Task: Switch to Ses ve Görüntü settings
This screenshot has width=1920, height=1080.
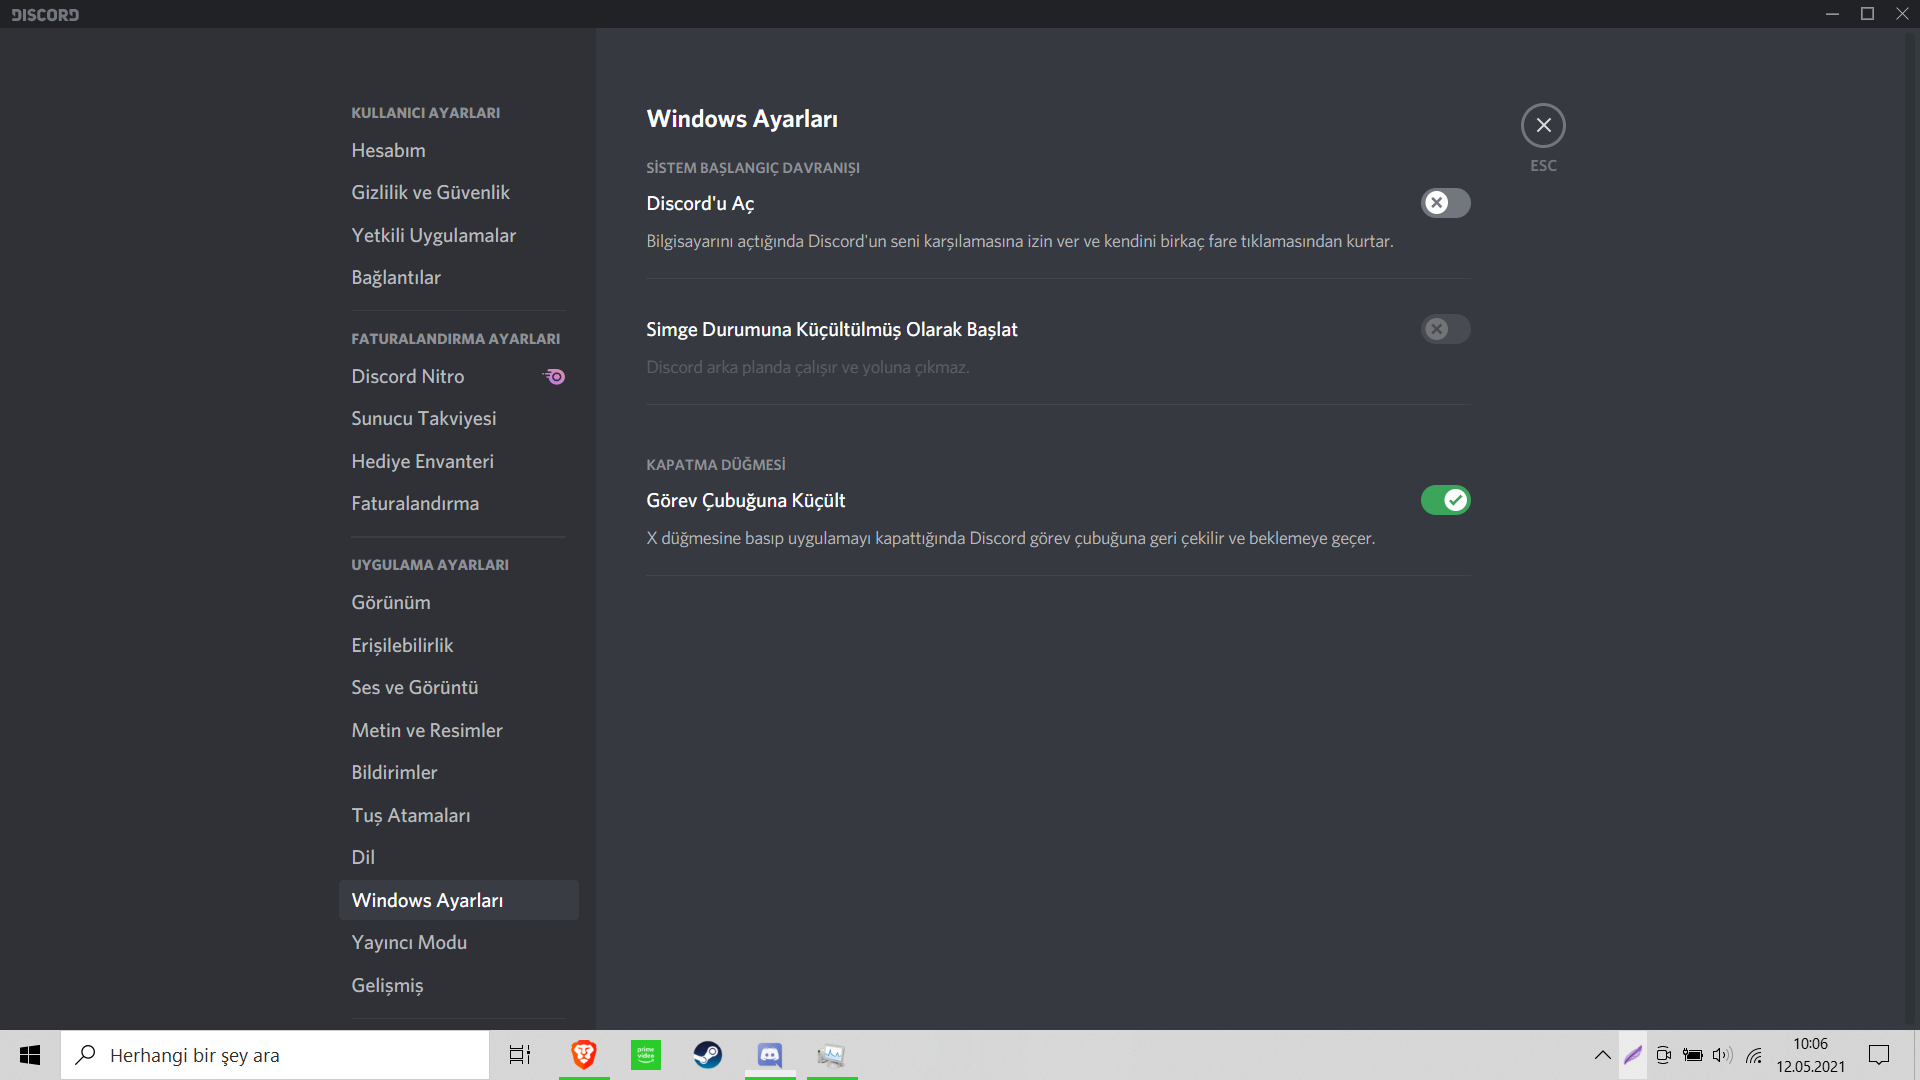Action: (414, 687)
